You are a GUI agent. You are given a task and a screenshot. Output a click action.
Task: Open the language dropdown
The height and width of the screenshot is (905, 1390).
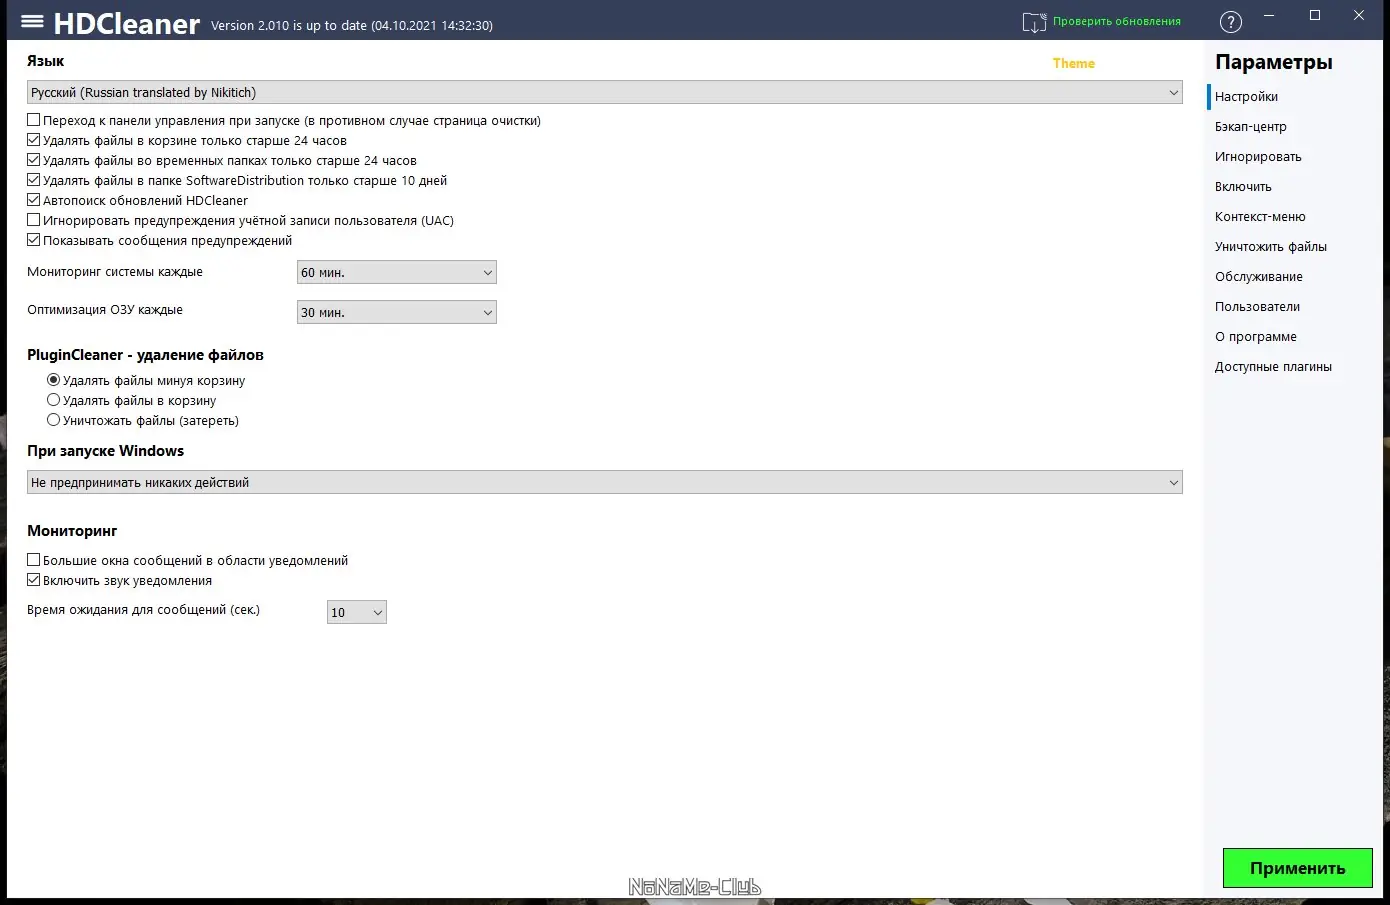(x=604, y=92)
